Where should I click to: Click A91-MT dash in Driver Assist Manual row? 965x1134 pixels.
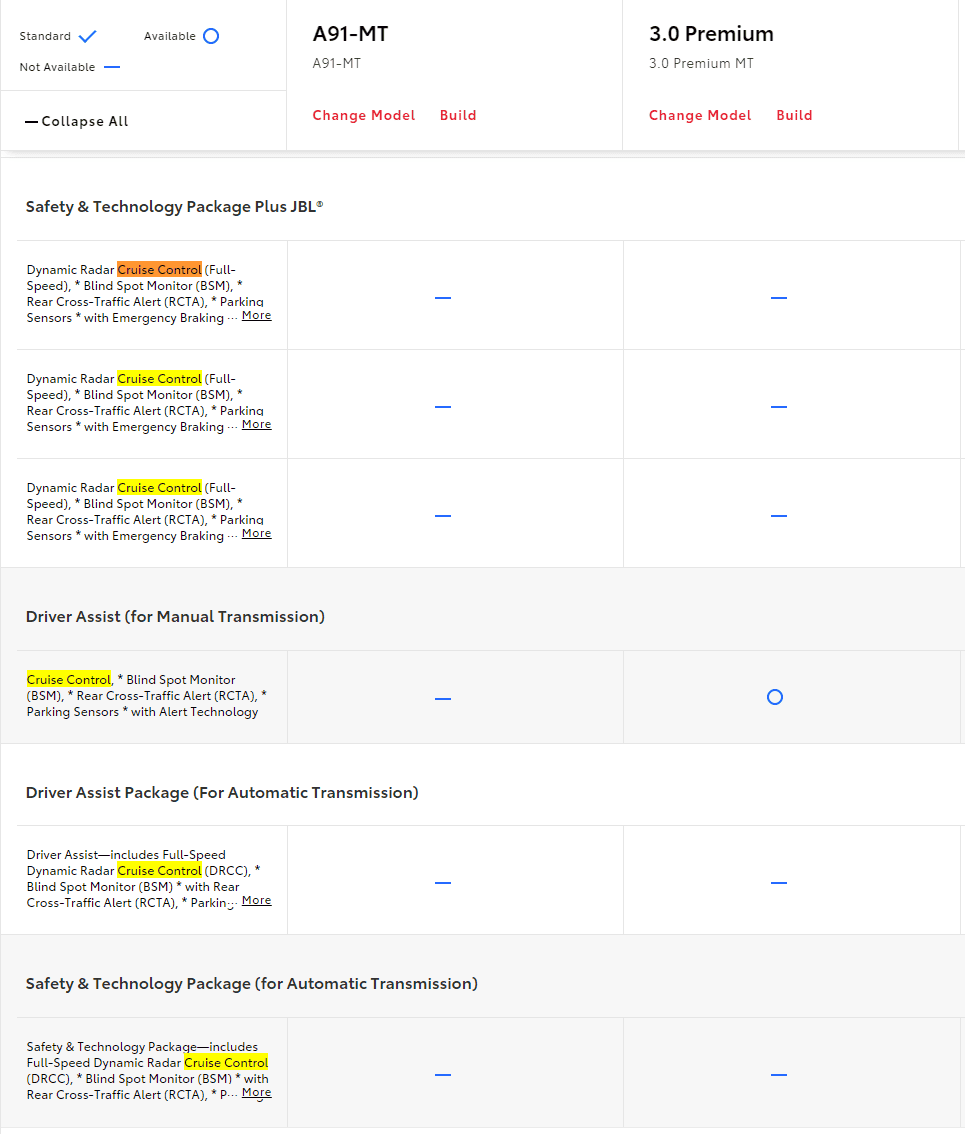[443, 699]
